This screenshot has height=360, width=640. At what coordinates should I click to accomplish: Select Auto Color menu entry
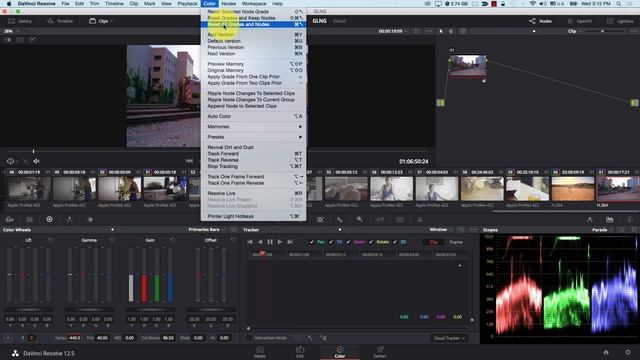coord(253,116)
